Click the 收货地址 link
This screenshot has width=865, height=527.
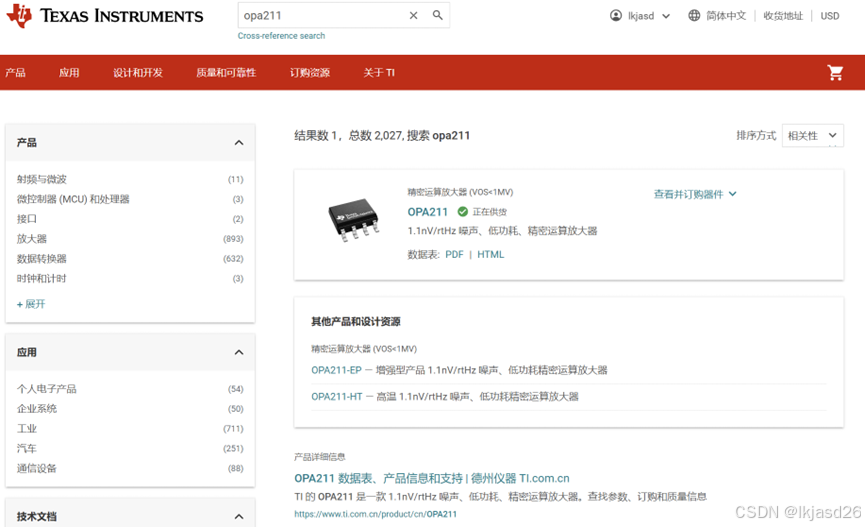pos(783,15)
